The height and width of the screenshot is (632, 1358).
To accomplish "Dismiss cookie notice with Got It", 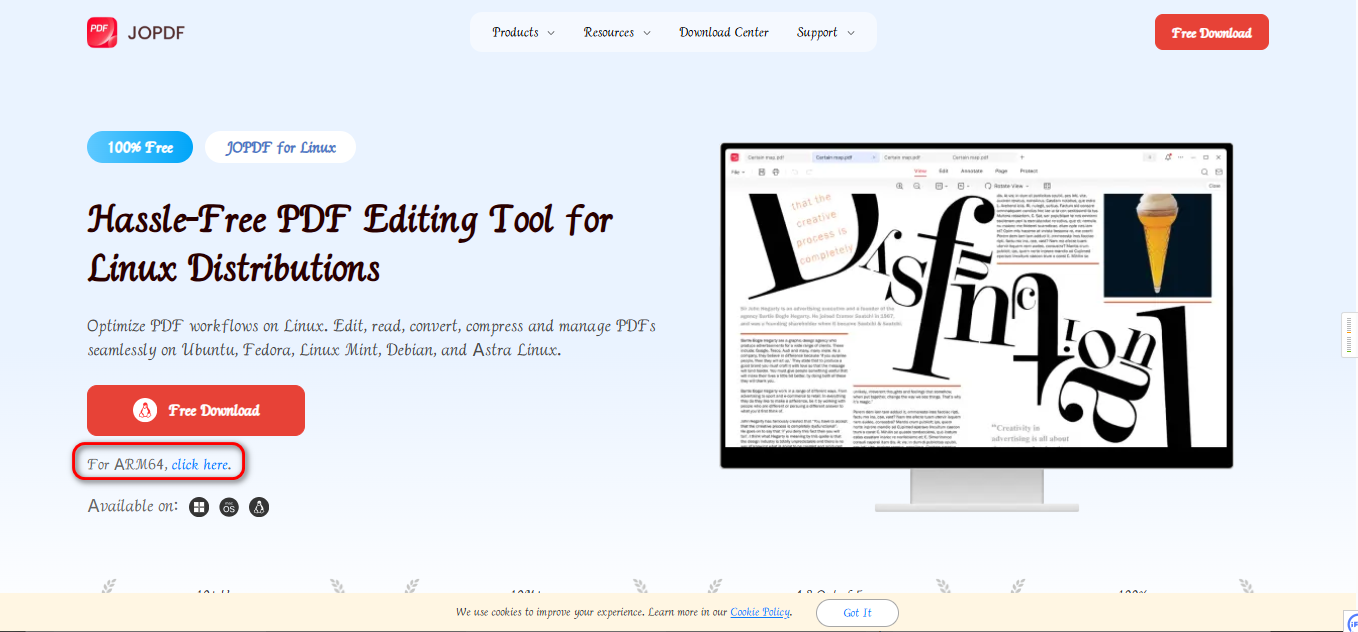I will coord(857,612).
